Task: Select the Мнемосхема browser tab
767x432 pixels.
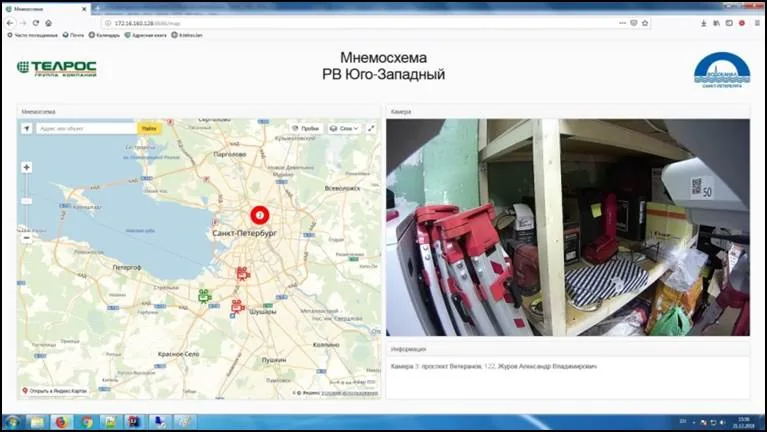Action: [x=45, y=9]
